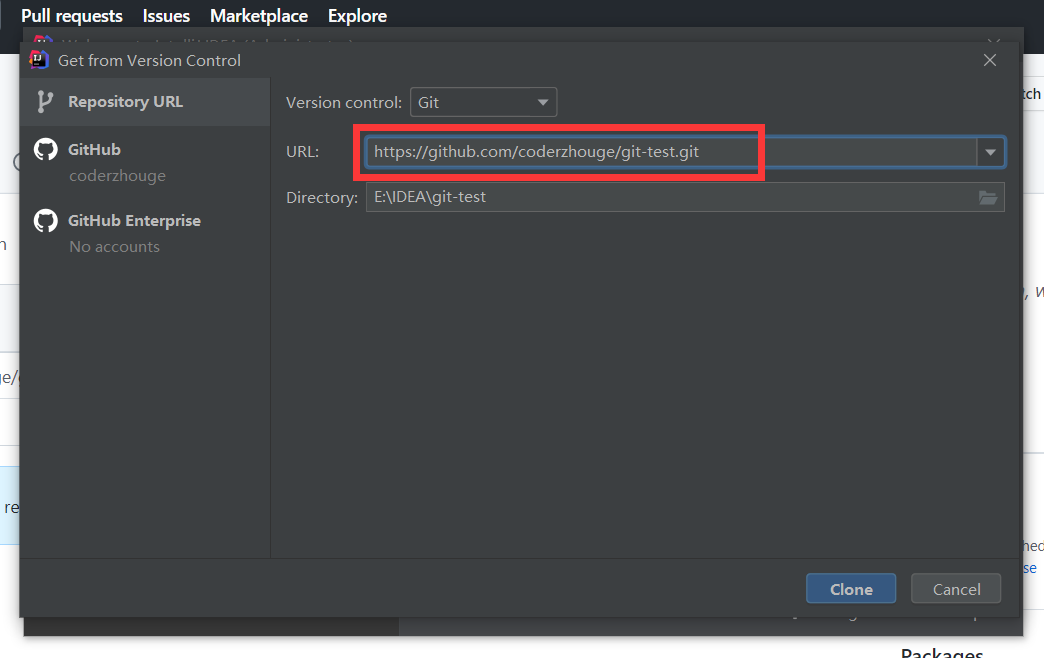Click the 'Directory:' label
Image resolution: width=1044 pixels, height=658 pixels.
pyautogui.click(x=322, y=198)
